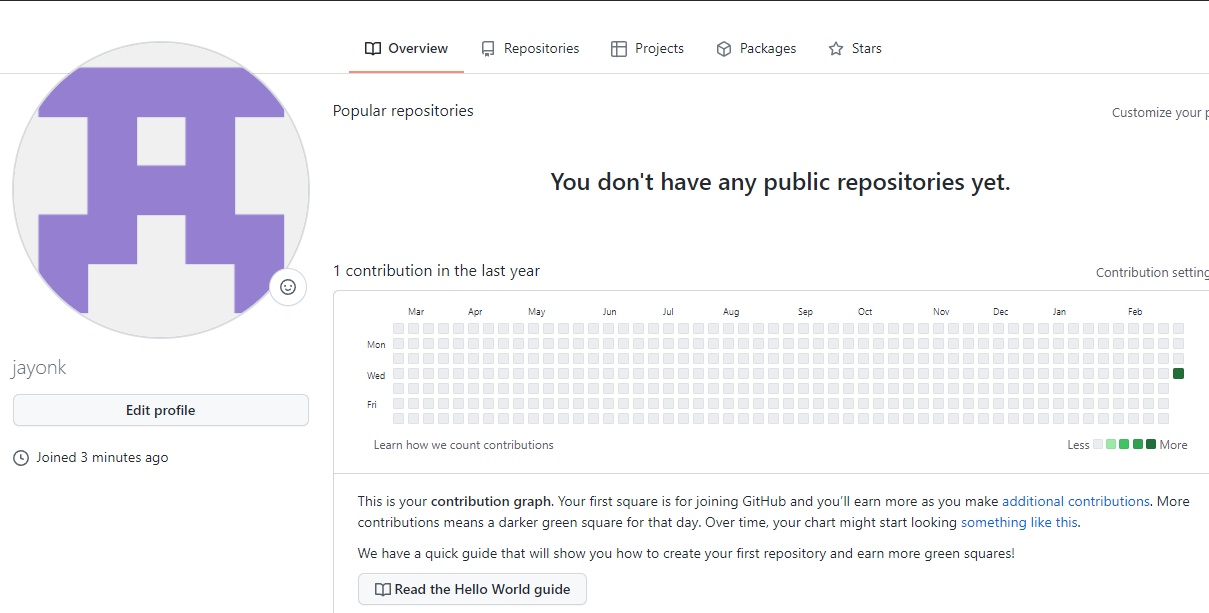Open the Contribution settings dropdown
1209x613 pixels.
1152,272
